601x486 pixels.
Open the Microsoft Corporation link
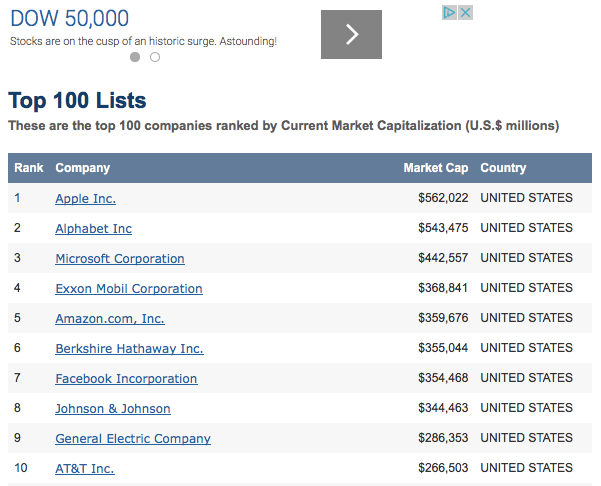pos(120,258)
